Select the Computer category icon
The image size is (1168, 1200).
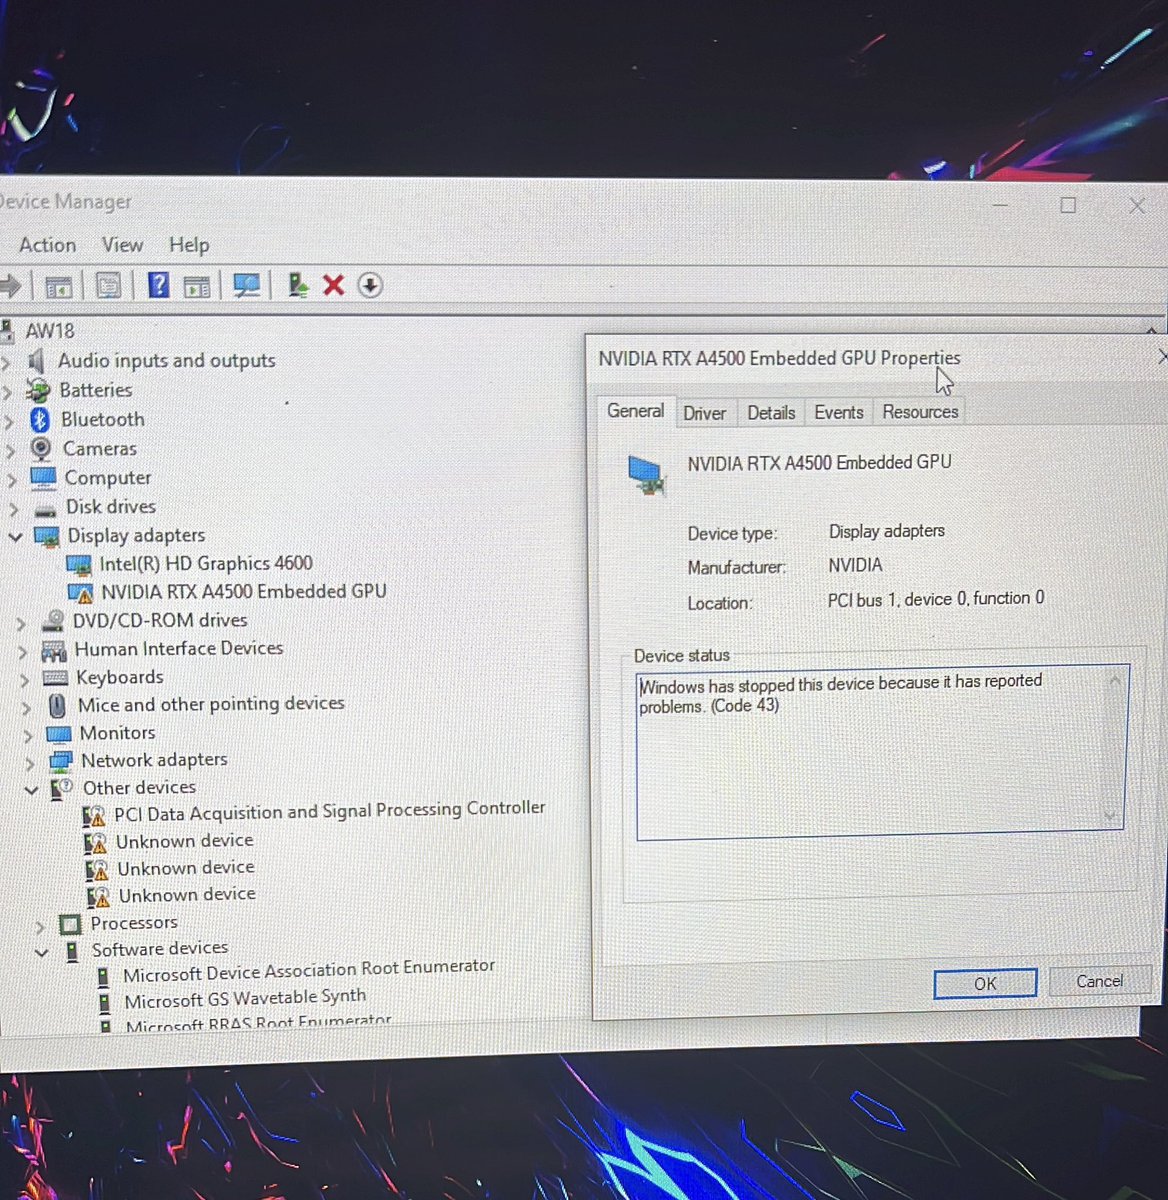[43, 477]
